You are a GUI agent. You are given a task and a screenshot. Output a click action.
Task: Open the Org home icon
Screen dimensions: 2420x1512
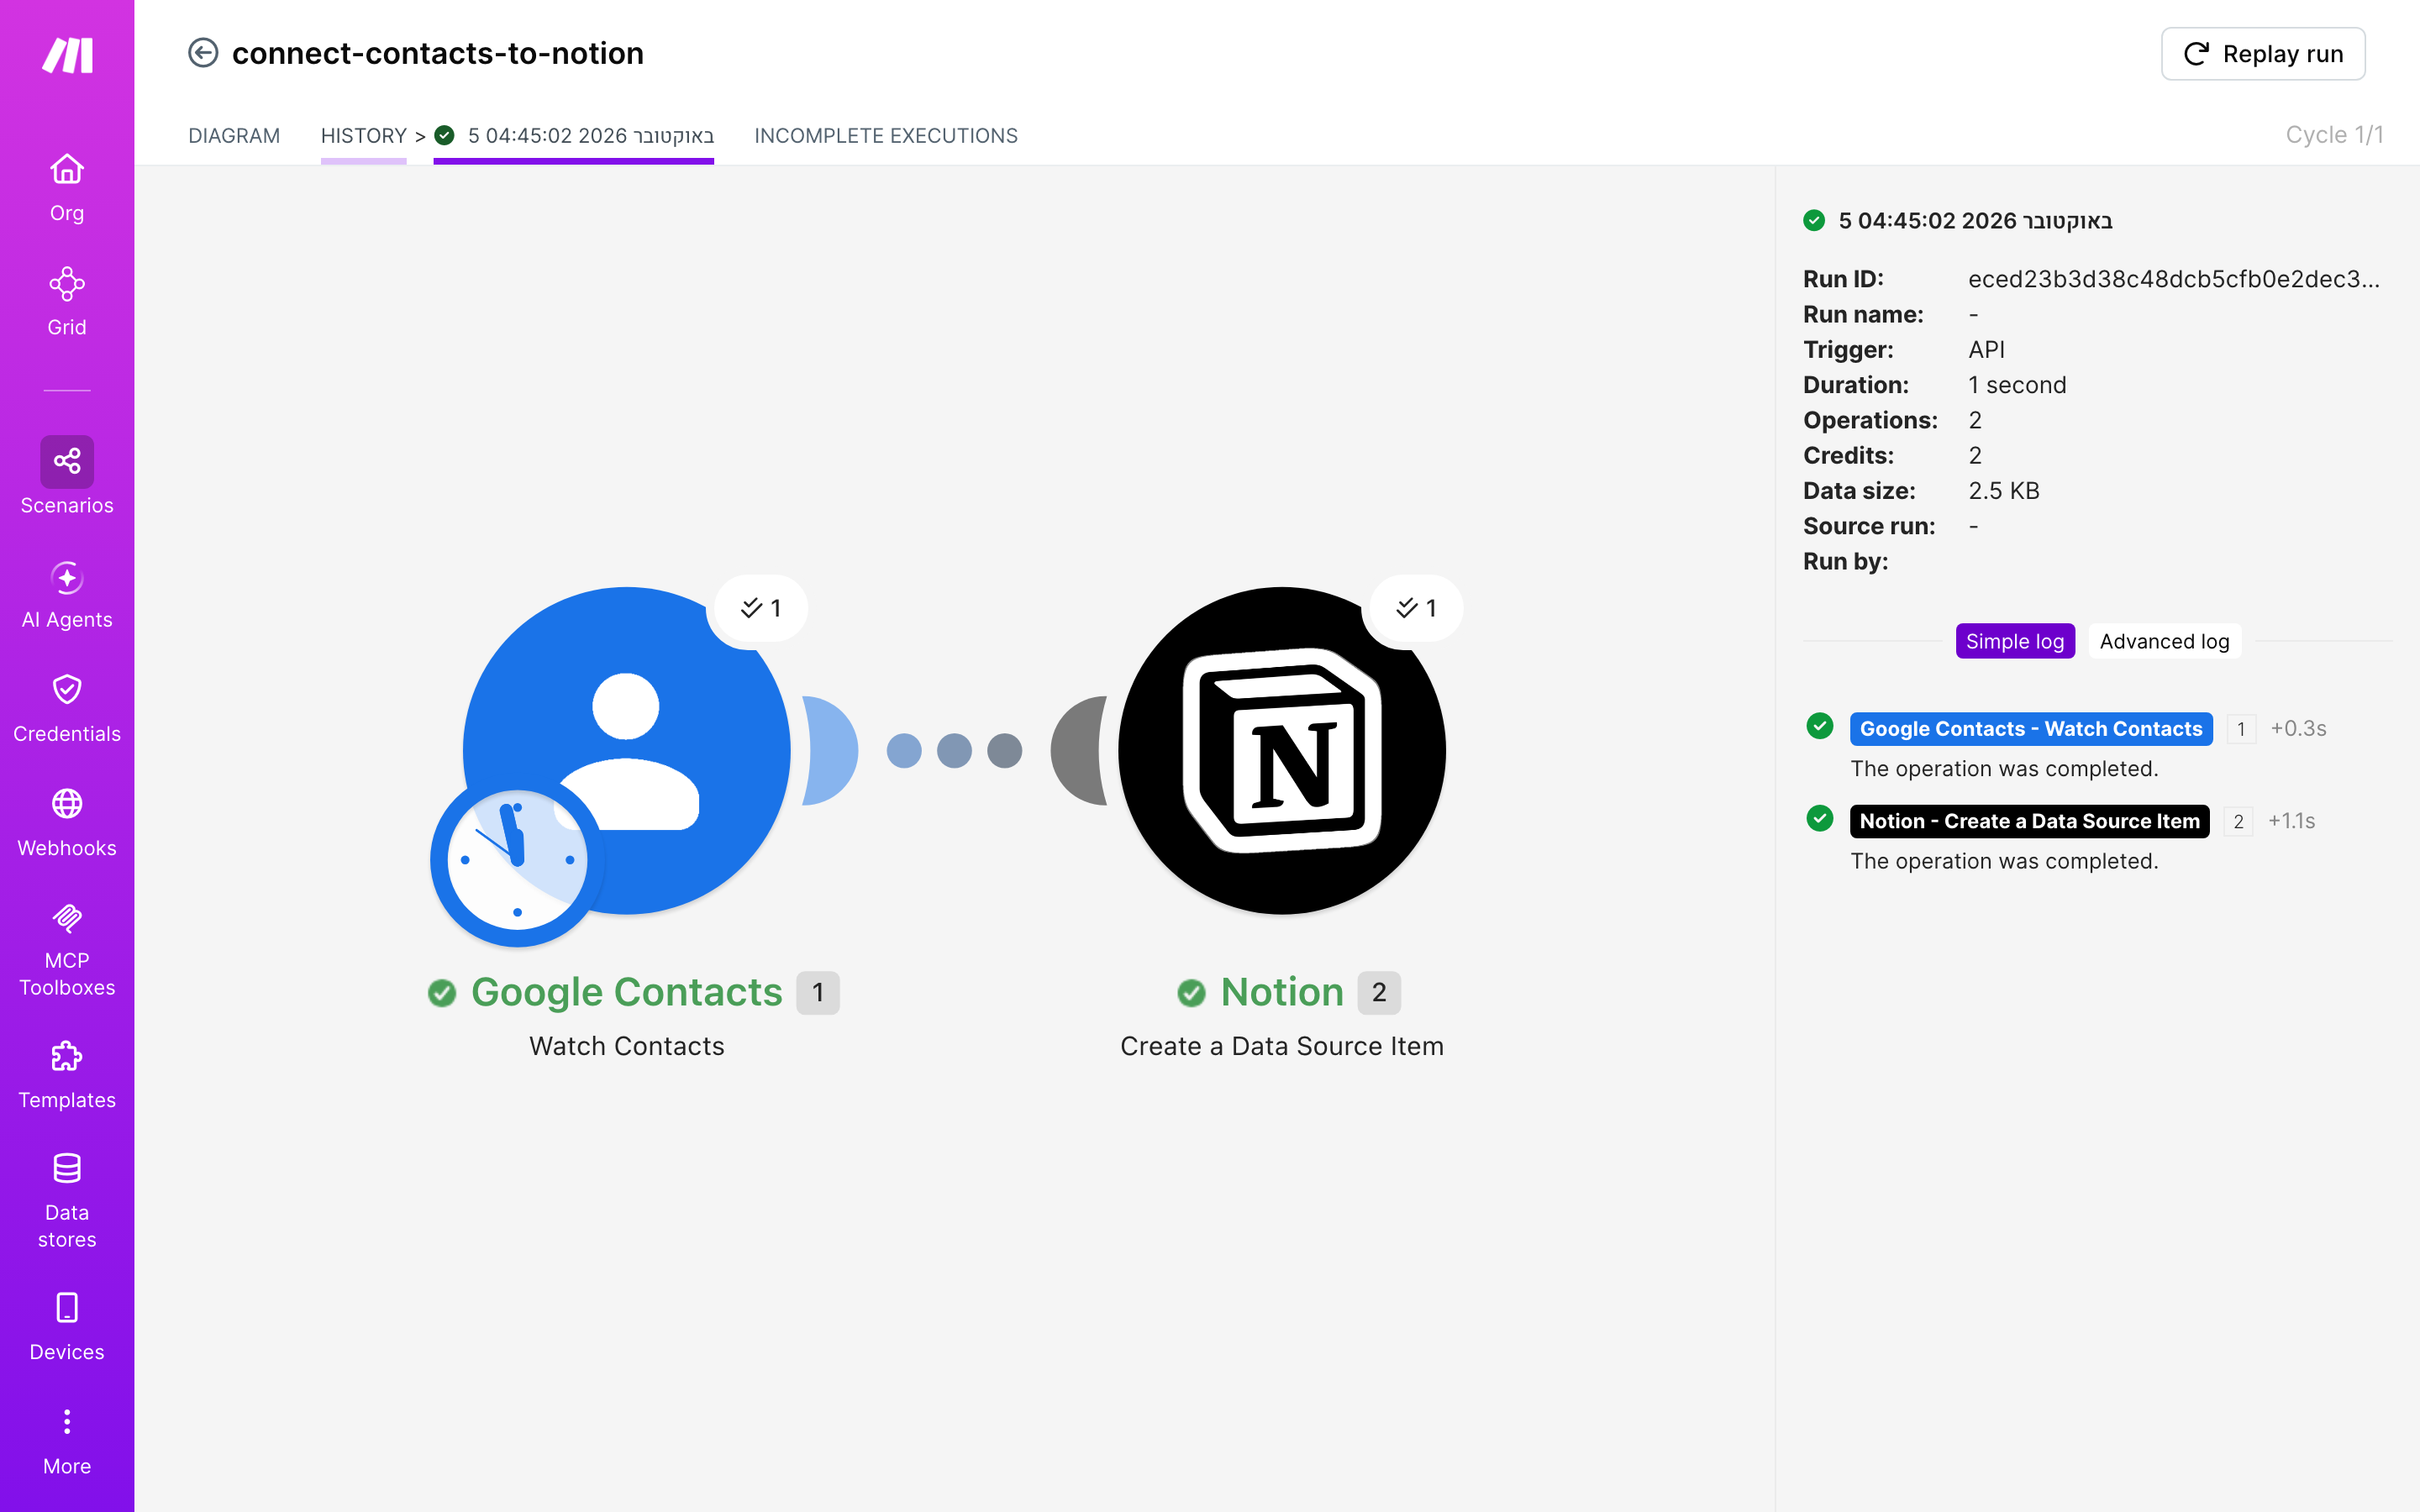point(67,169)
